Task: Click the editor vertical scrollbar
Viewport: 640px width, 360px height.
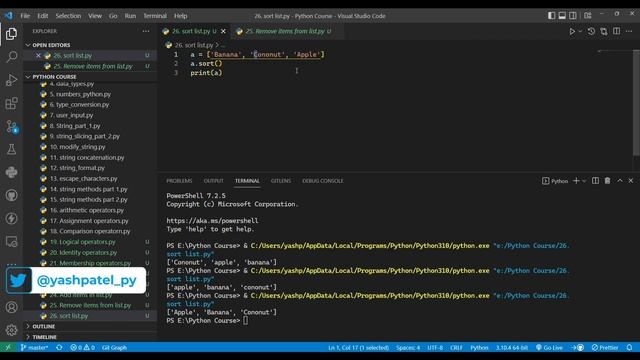Action: click(x=636, y=102)
